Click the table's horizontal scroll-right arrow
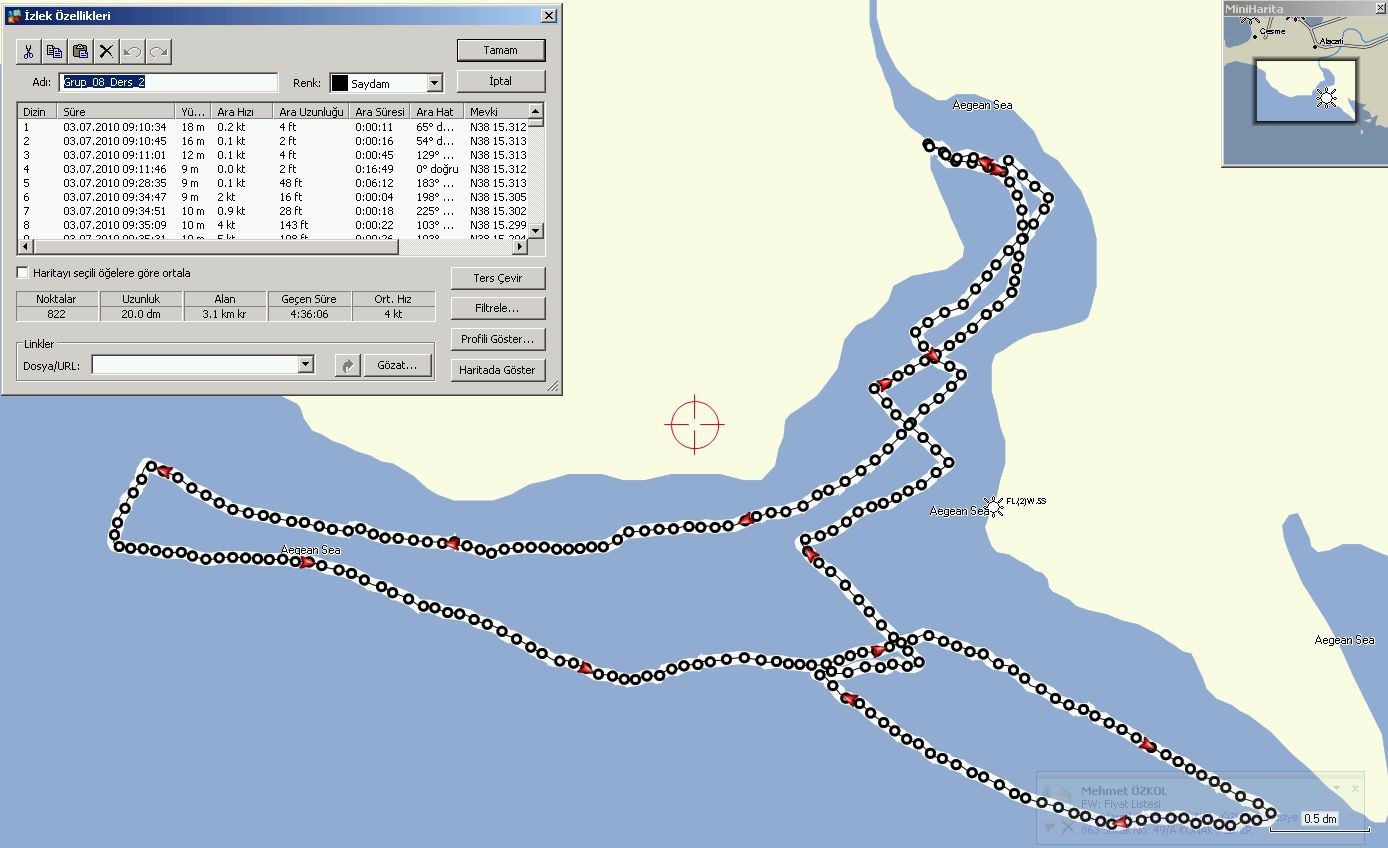This screenshot has height=848, width=1388. (x=520, y=247)
